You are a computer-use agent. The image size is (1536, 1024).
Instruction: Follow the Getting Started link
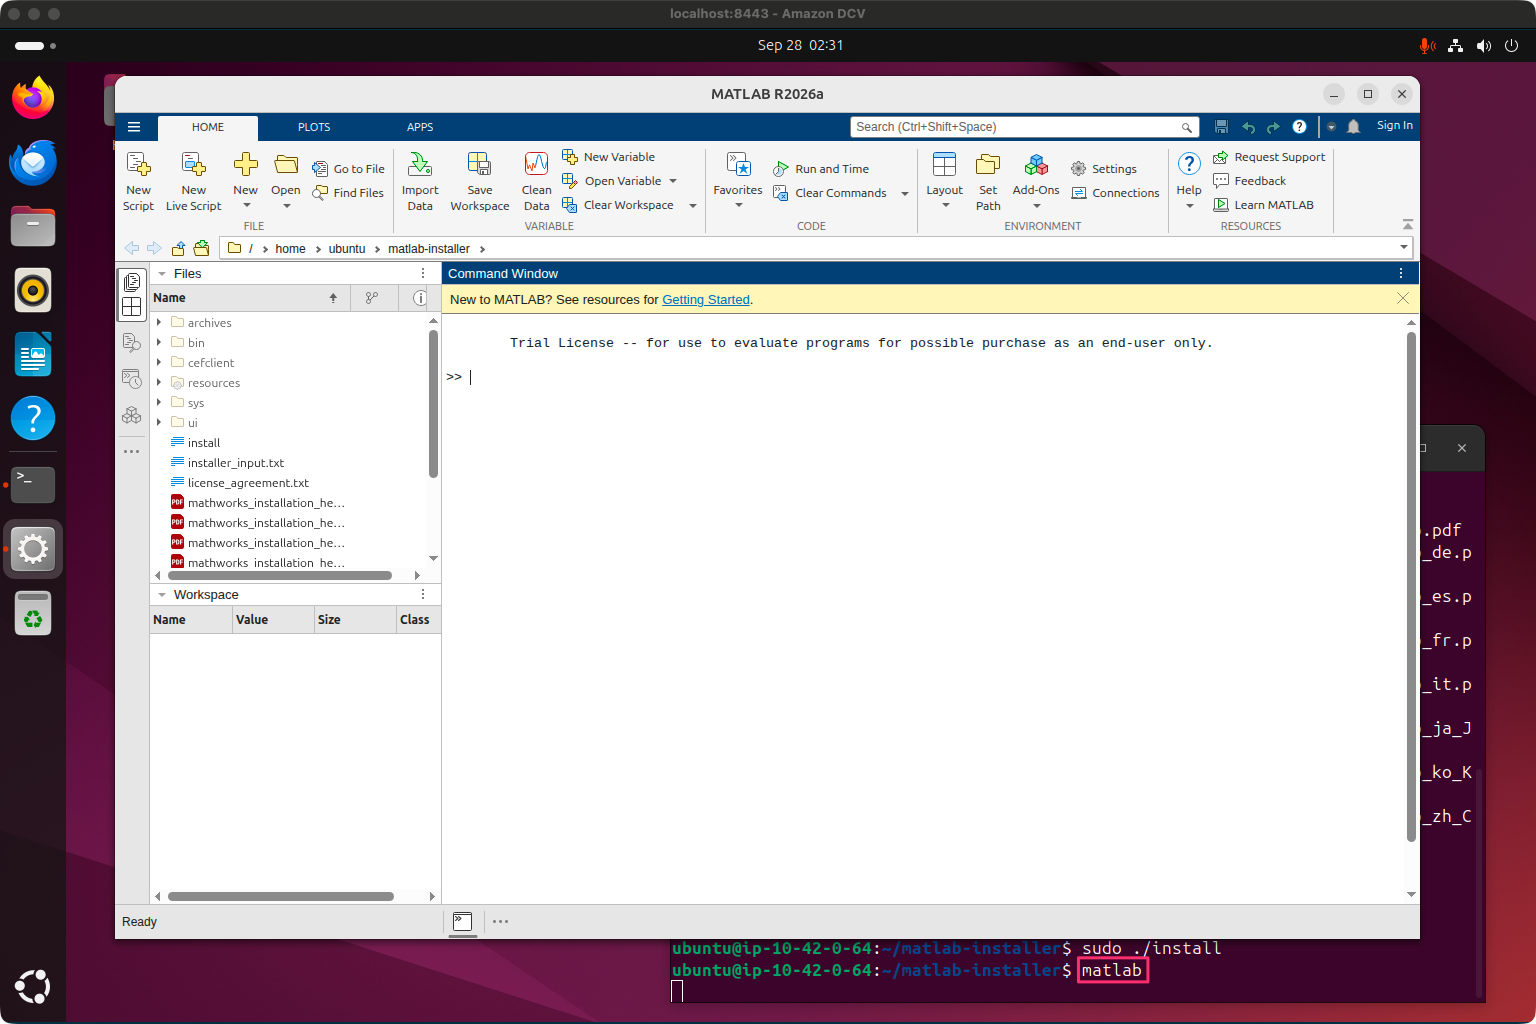(706, 300)
